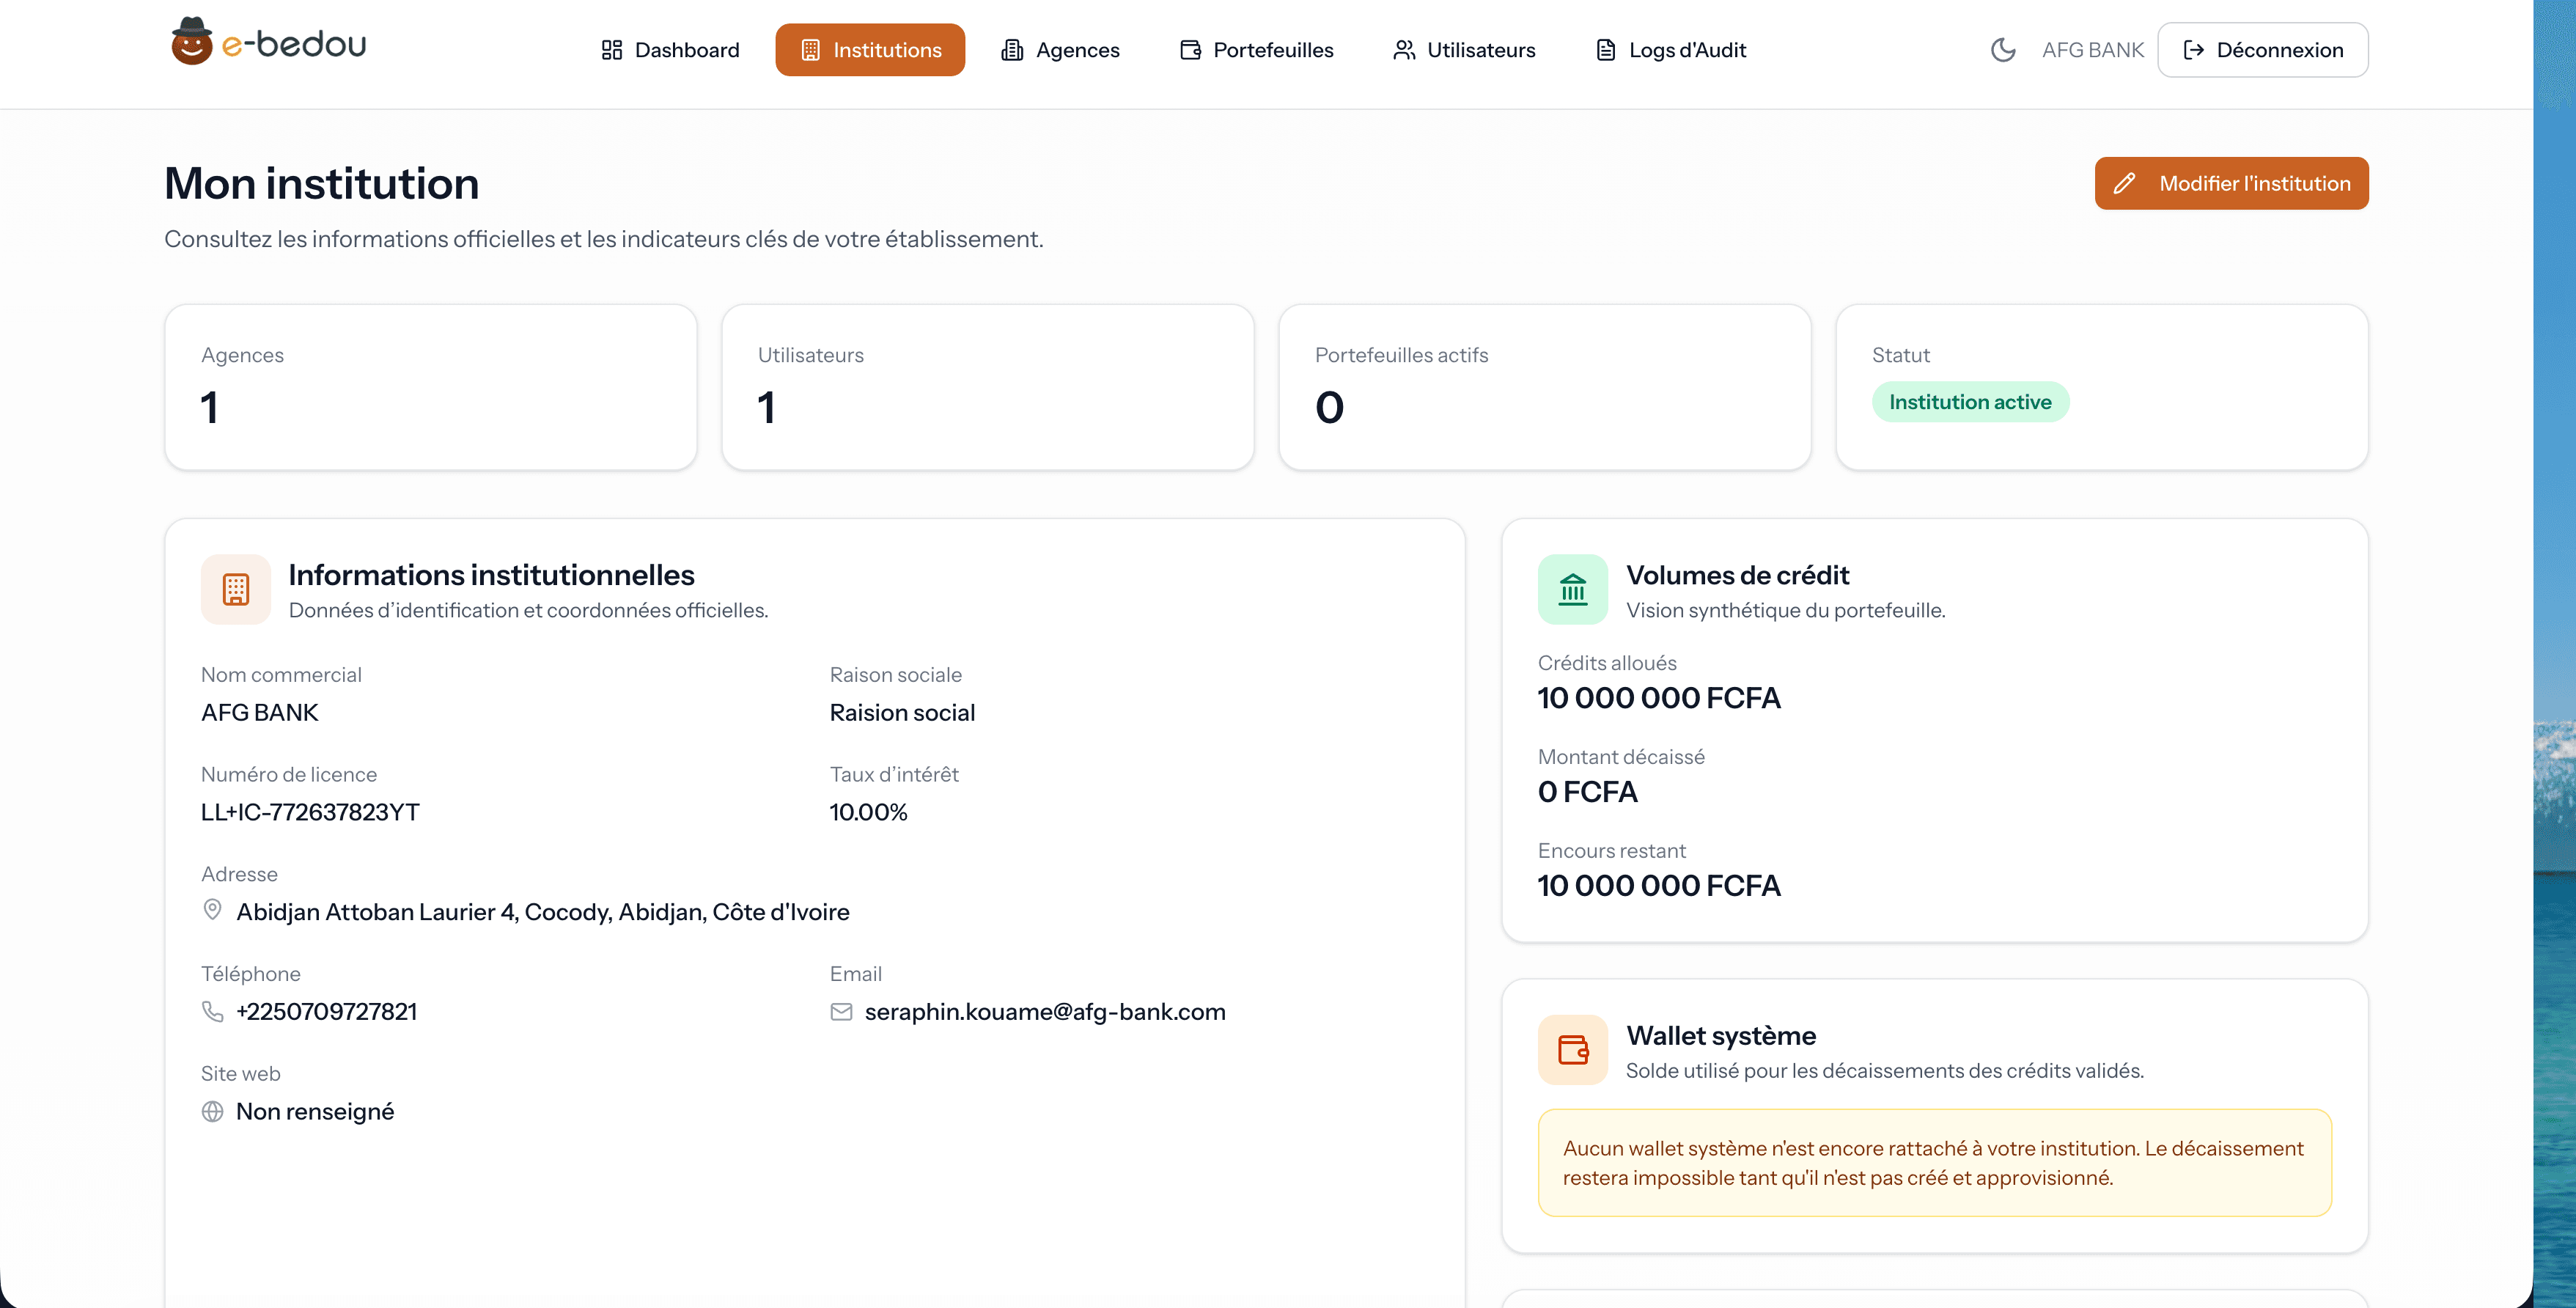Click the Montant décaissé value 0 FCFA

[1588, 792]
